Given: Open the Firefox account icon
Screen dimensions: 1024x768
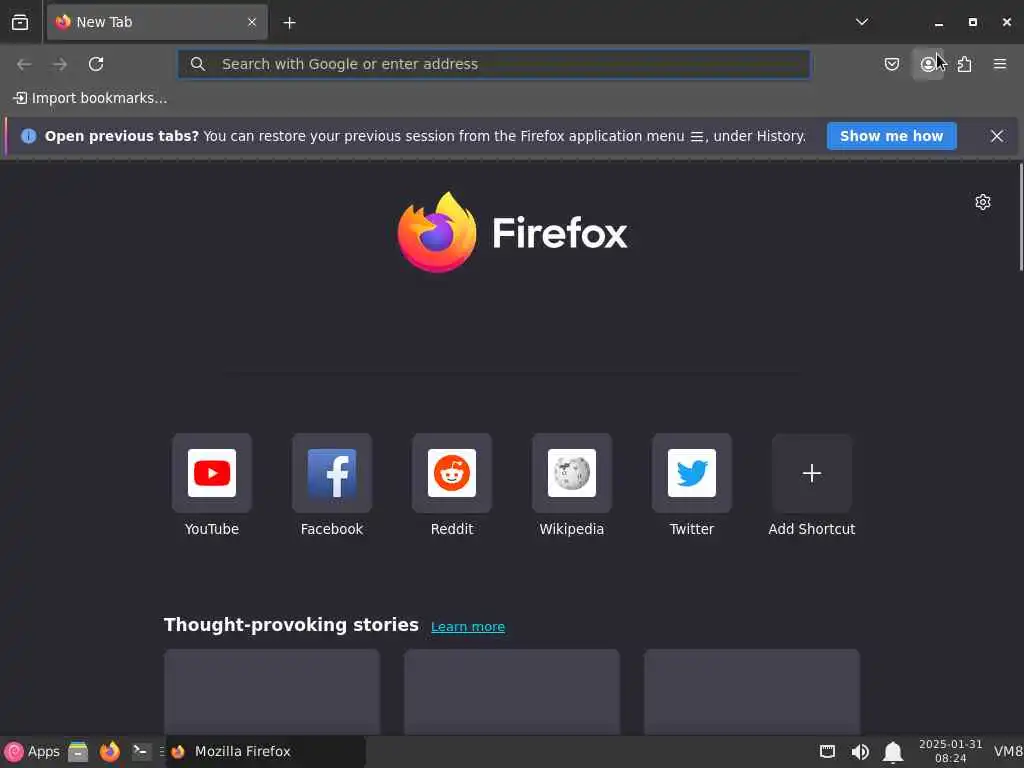Looking at the screenshot, I should [x=928, y=64].
